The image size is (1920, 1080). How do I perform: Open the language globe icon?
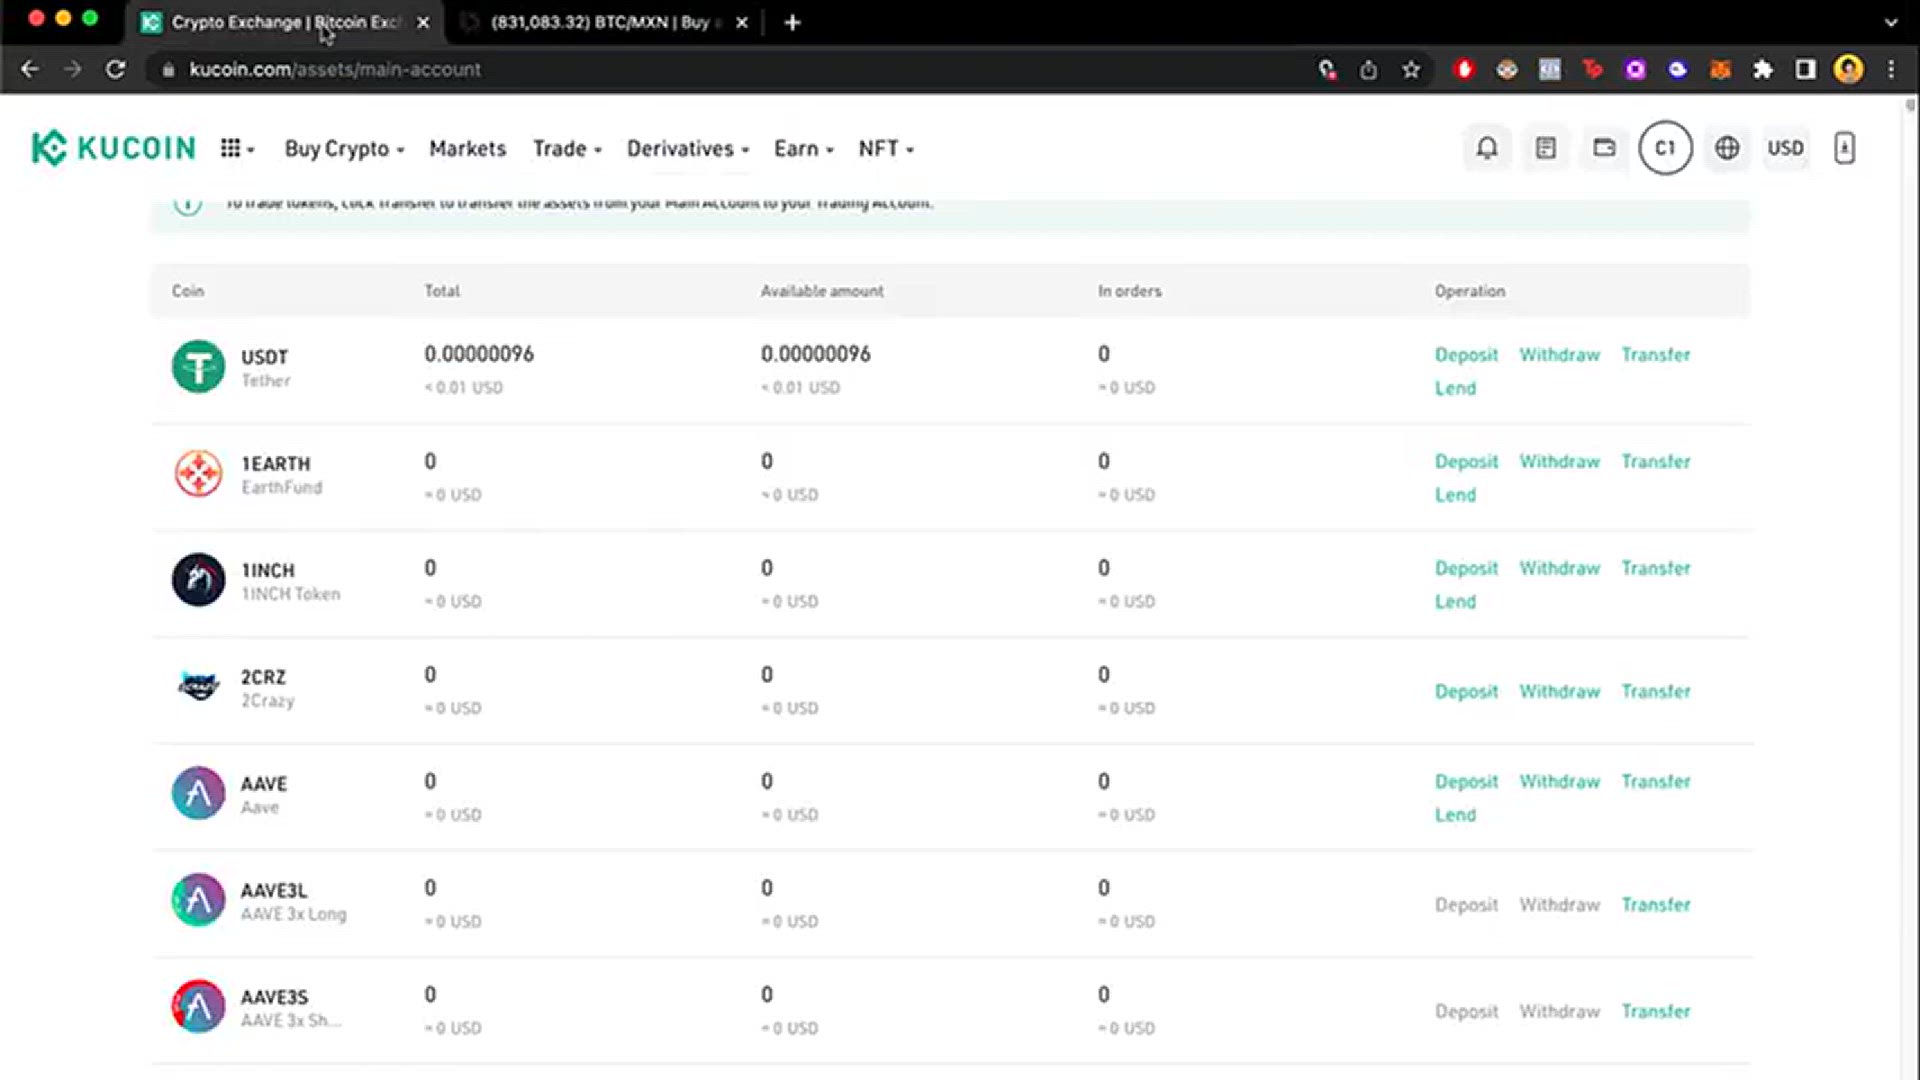coord(1727,148)
